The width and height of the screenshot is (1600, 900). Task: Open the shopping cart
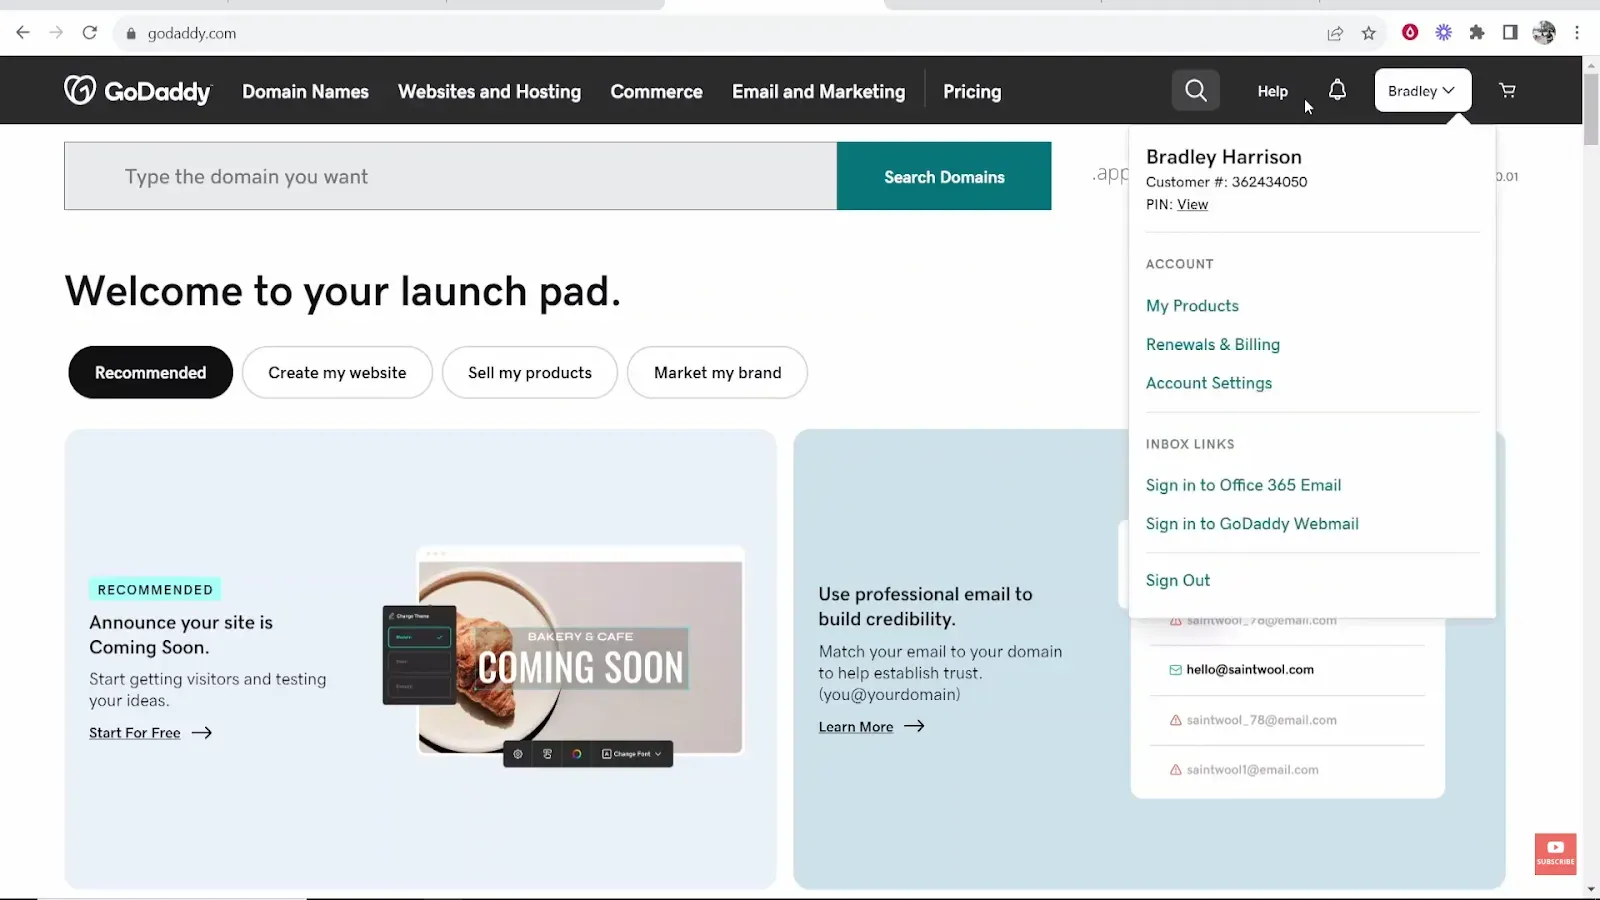point(1507,91)
